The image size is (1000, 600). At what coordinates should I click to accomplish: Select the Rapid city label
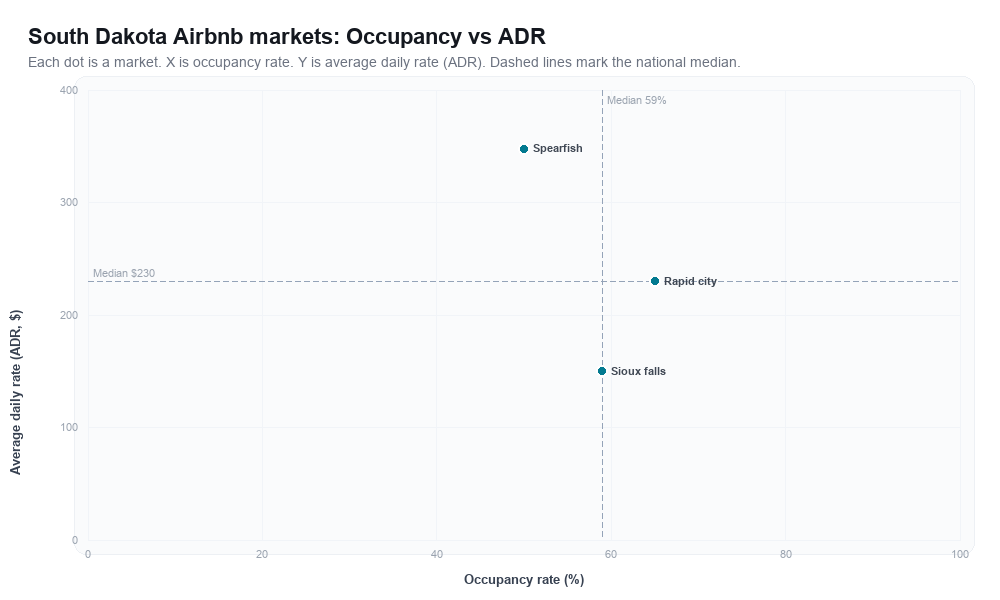[x=690, y=281]
